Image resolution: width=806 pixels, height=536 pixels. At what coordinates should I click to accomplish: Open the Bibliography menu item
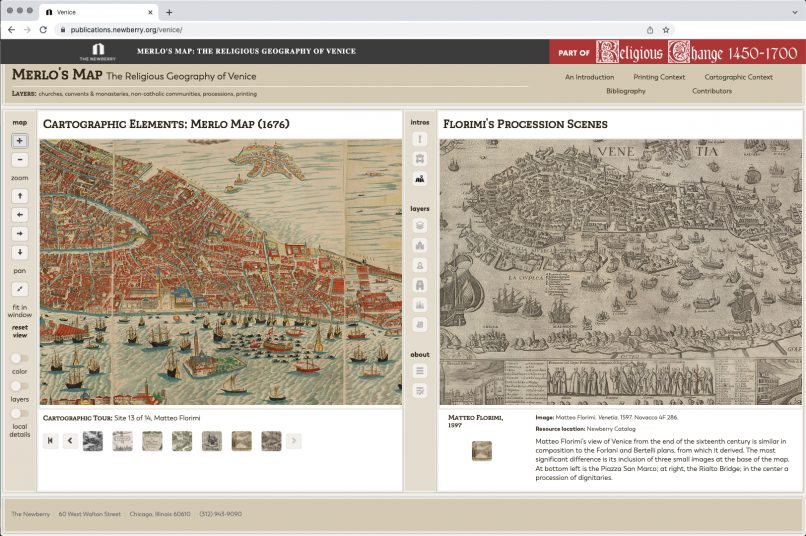point(625,91)
